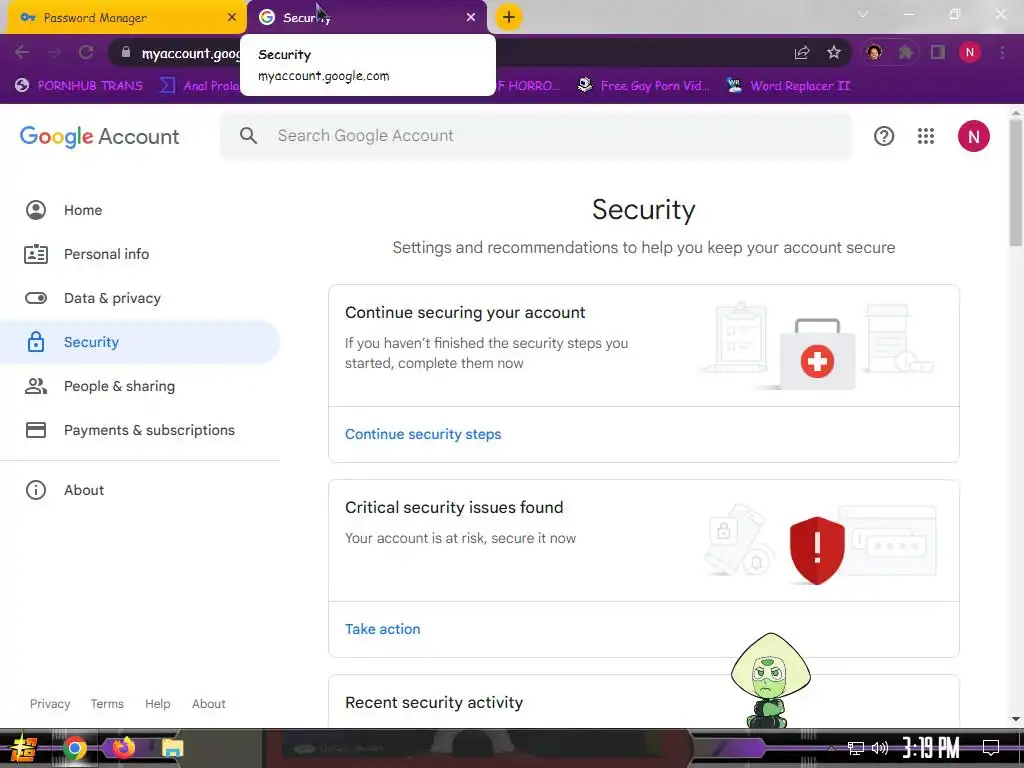Open the Extensions puzzle menu
The height and width of the screenshot is (768, 1024).
(x=905, y=52)
